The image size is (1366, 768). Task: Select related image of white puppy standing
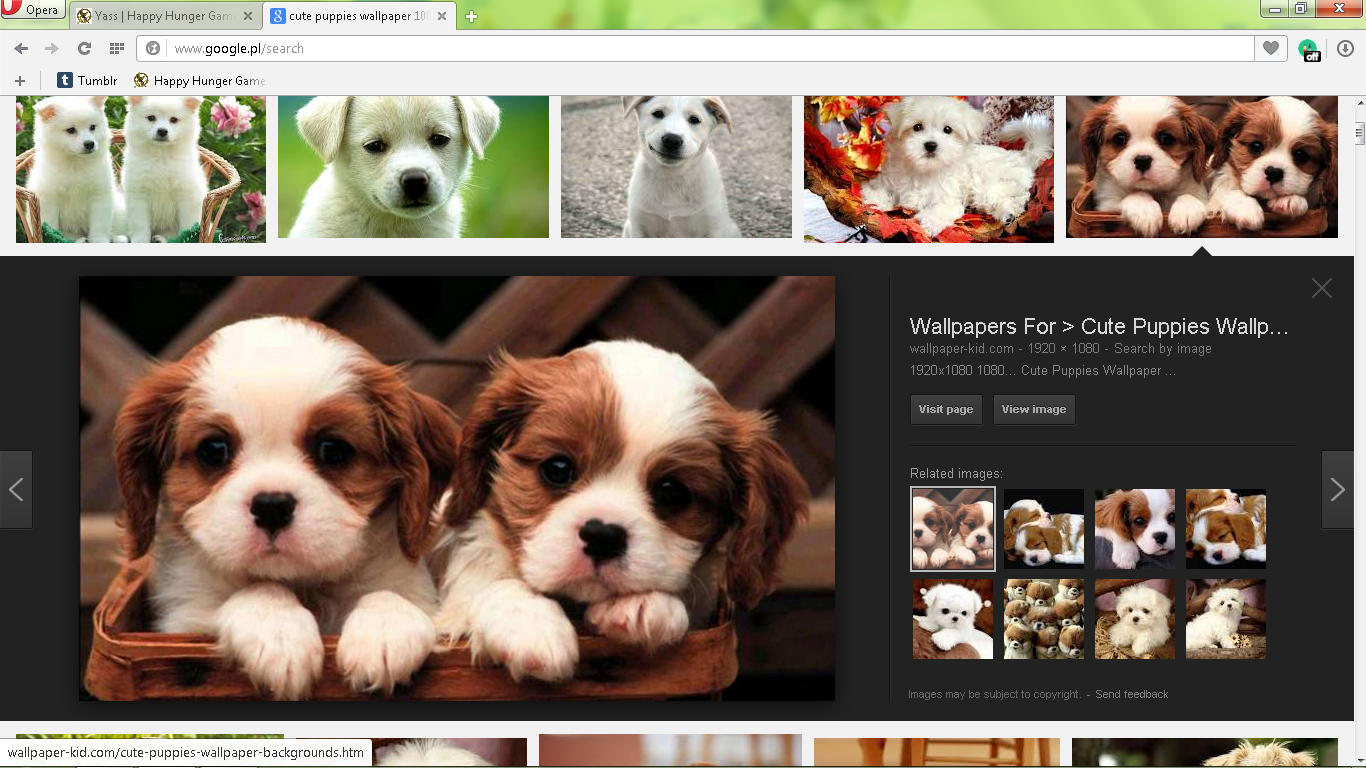coord(1226,619)
